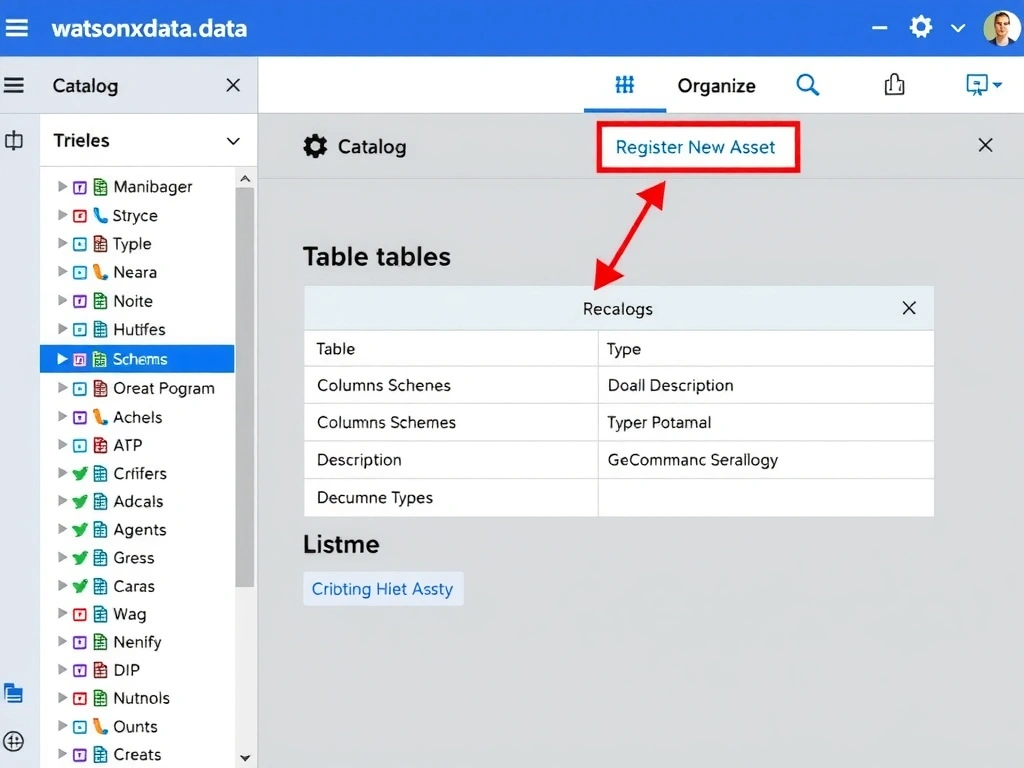The height and width of the screenshot is (768, 1024).
Task: Expand the Hutifes tree node
Action: click(x=62, y=328)
